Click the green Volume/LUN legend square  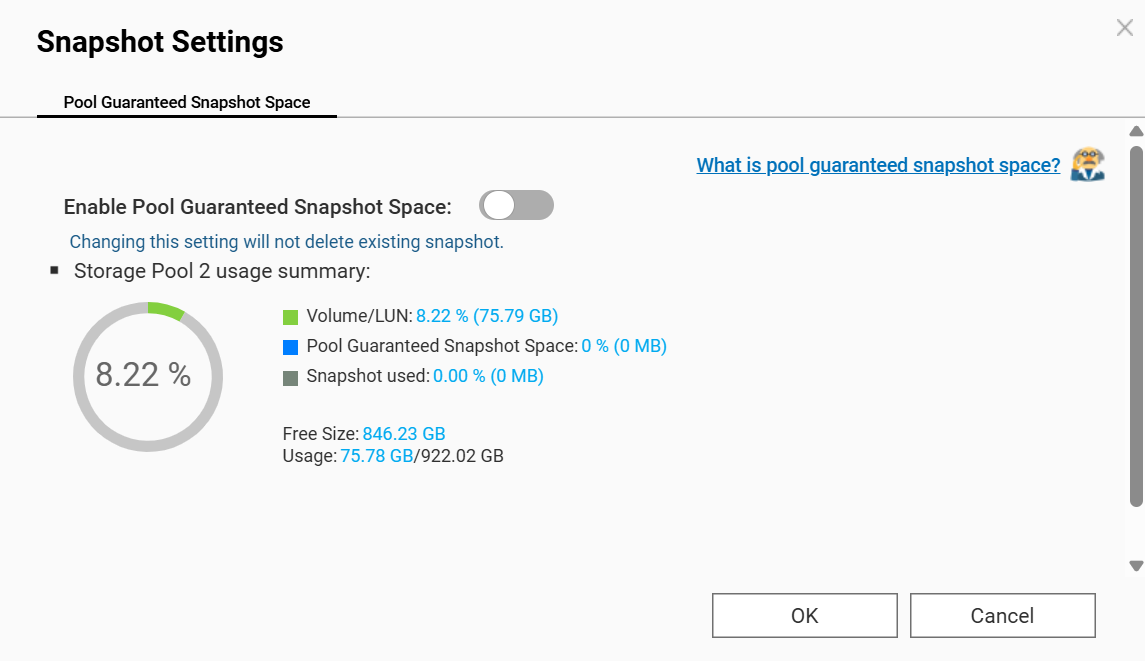(291, 317)
